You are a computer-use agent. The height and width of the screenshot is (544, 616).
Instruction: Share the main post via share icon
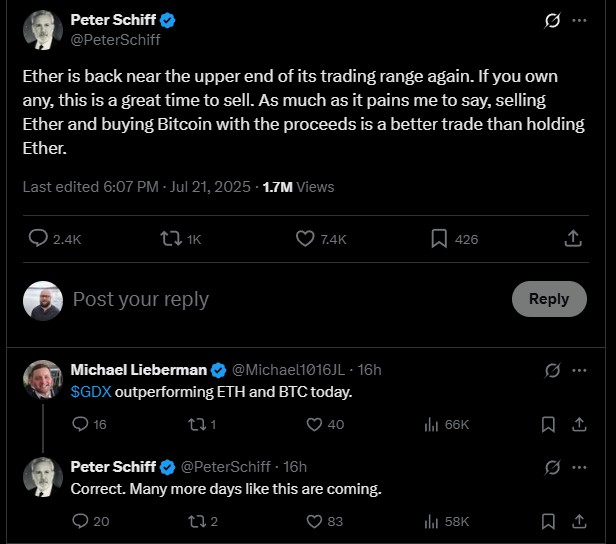click(x=573, y=239)
